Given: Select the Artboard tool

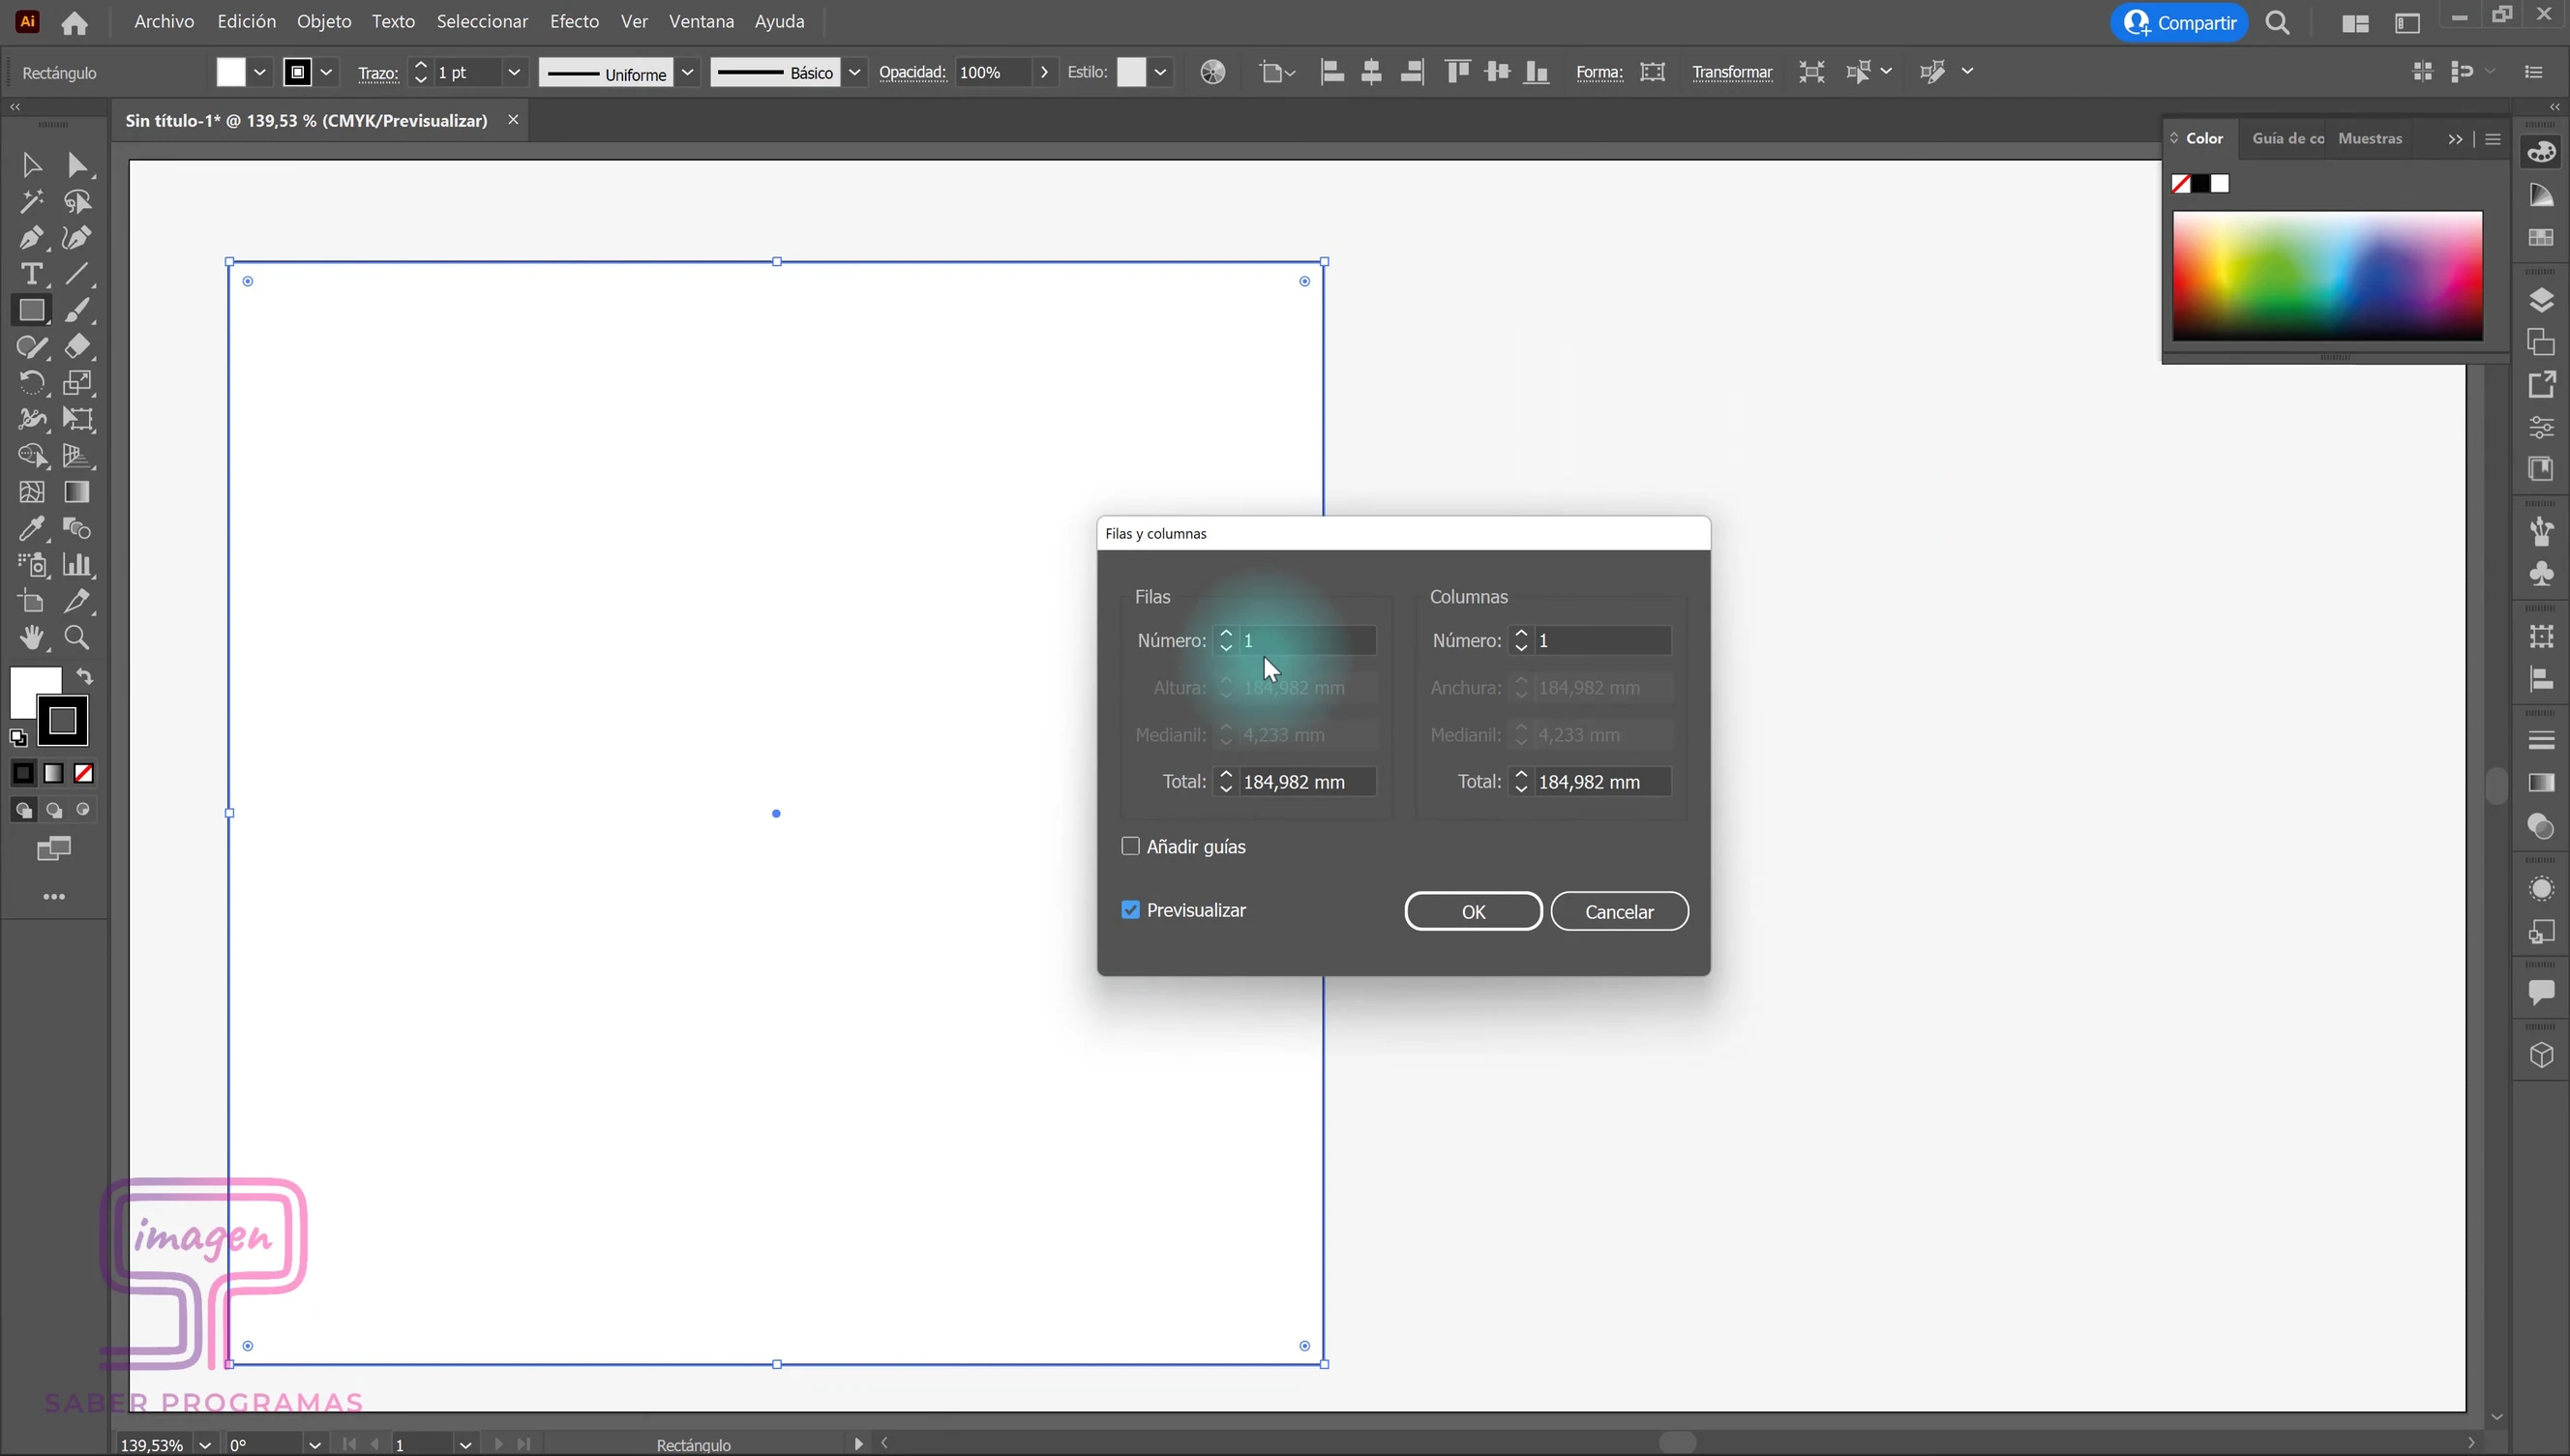Looking at the screenshot, I should tap(31, 601).
